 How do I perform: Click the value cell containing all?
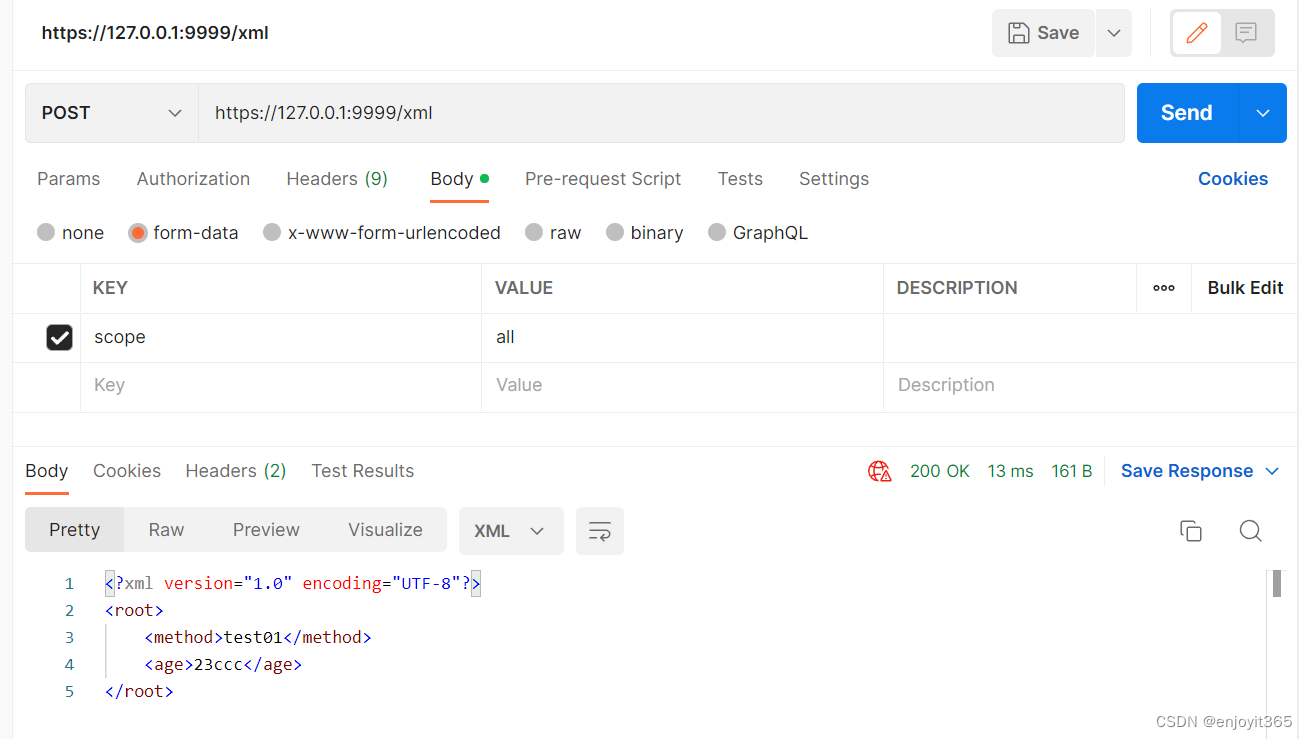683,338
